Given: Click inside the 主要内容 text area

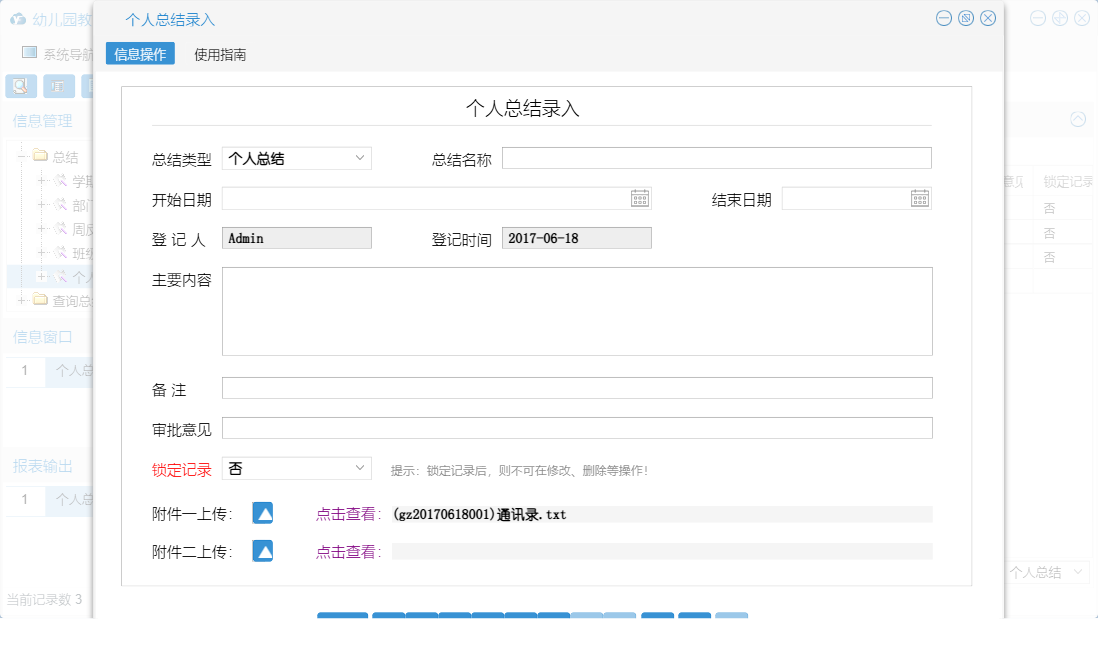Looking at the screenshot, I should click(x=575, y=310).
